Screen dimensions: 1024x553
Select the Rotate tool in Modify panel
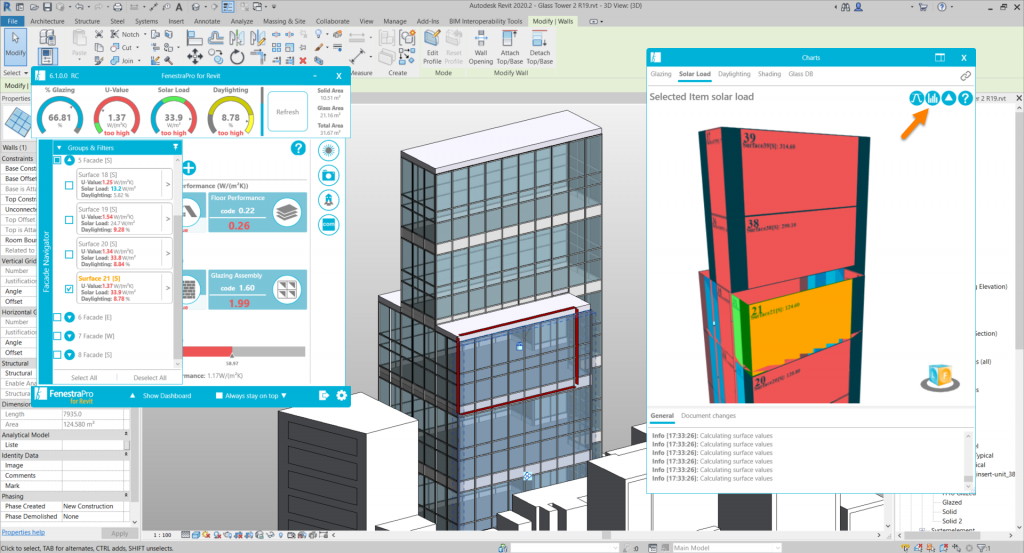click(x=237, y=57)
